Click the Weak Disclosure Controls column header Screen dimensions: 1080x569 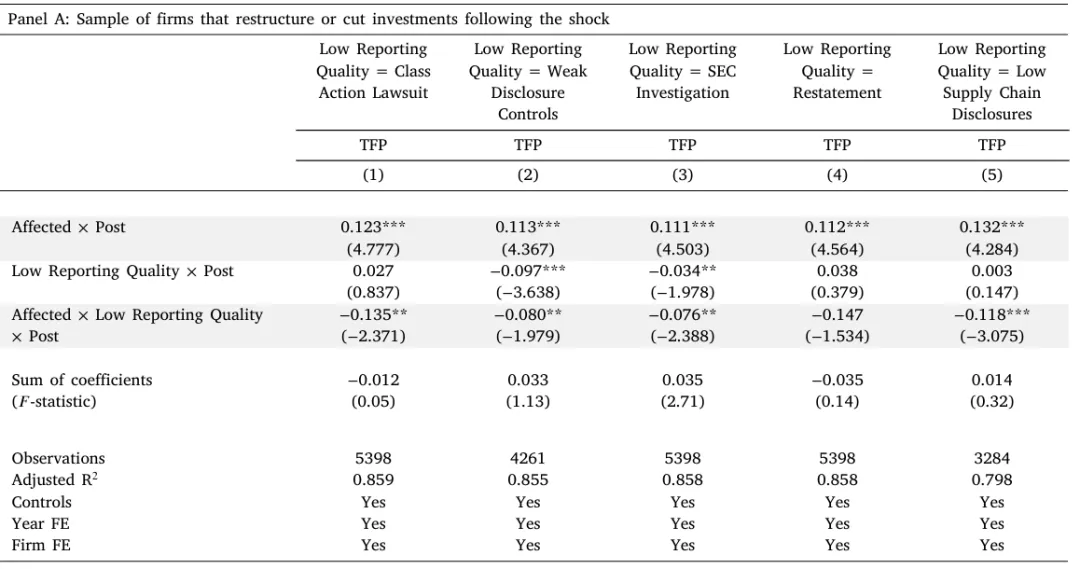[x=528, y=81]
